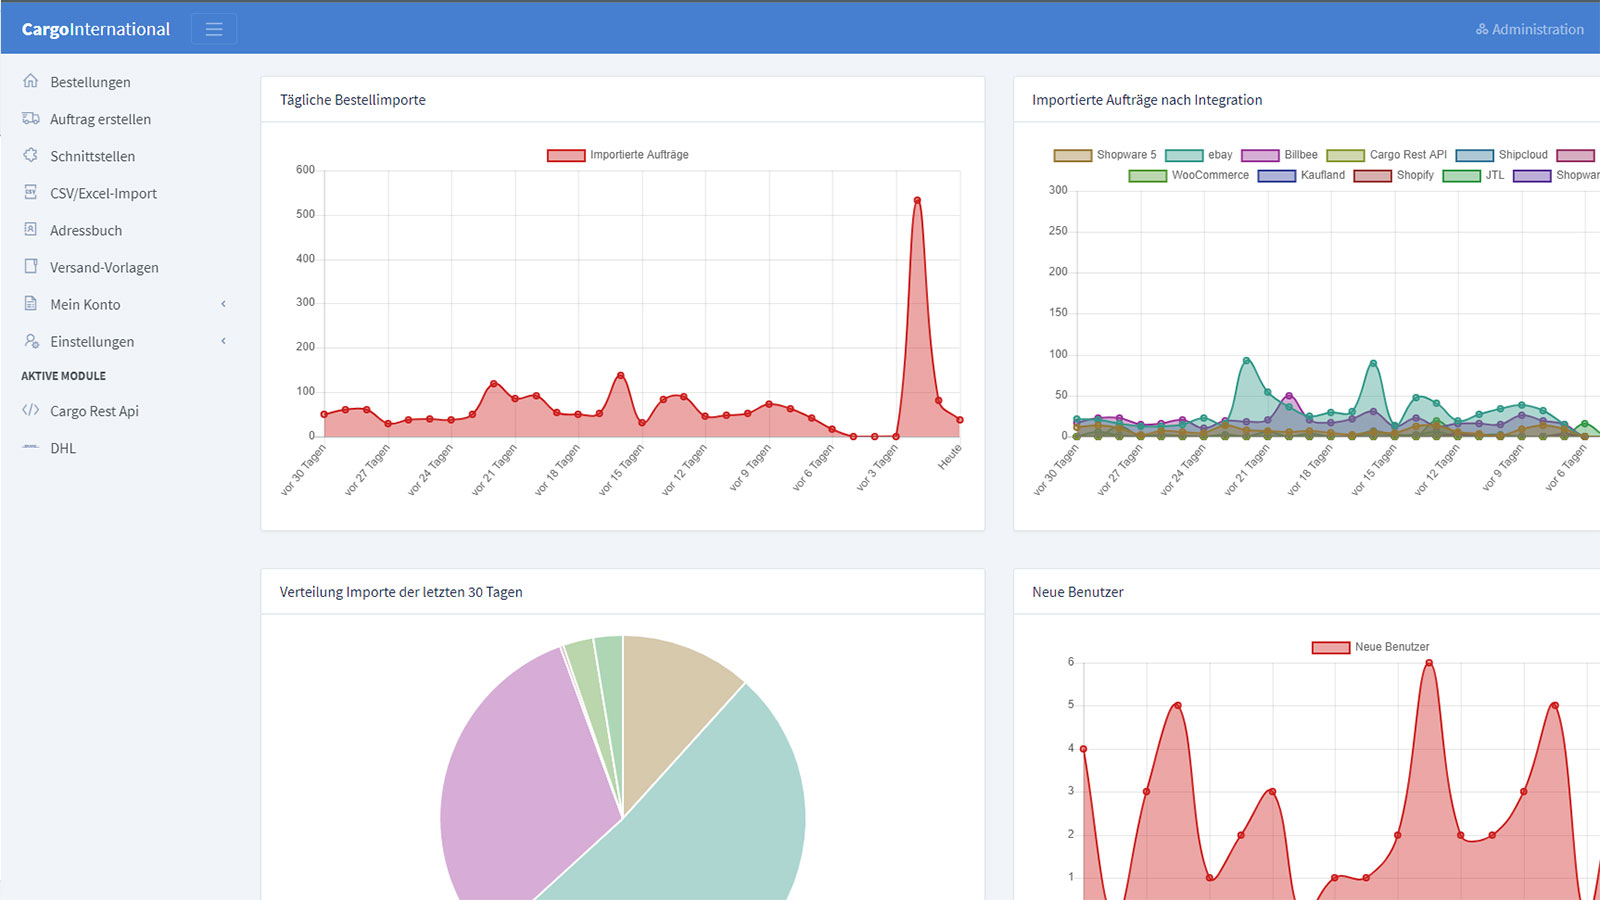Go to Bestellungen
Image resolution: width=1600 pixels, height=900 pixels.
pyautogui.click(x=90, y=82)
